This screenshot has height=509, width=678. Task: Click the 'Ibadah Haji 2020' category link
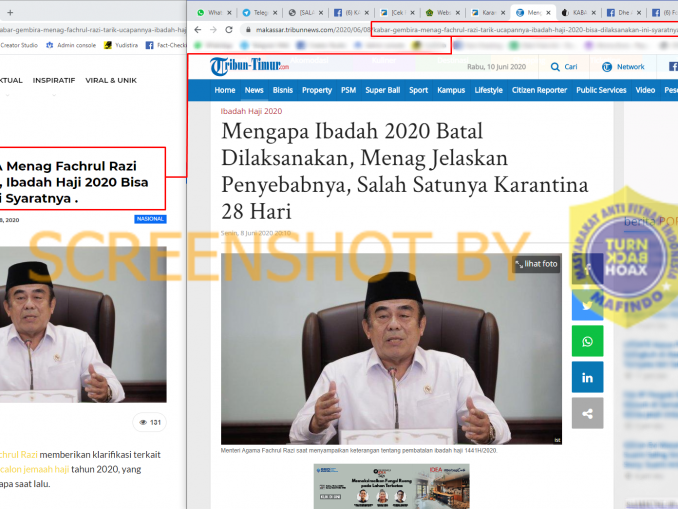pos(251,111)
